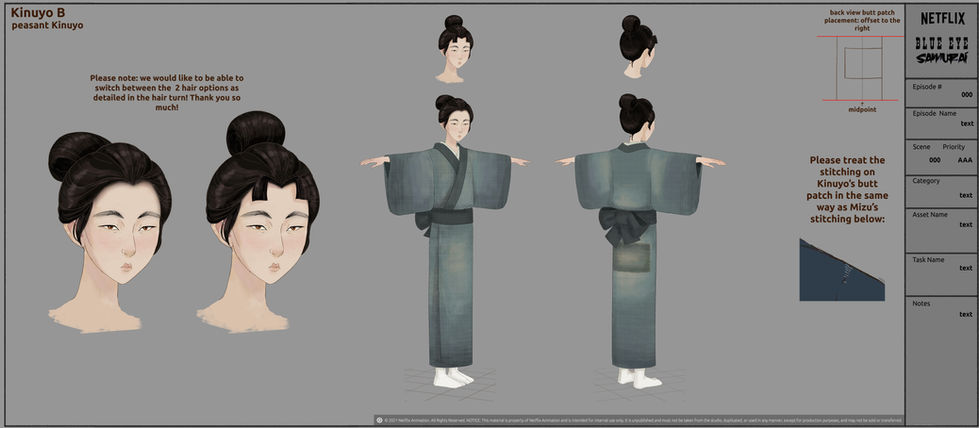979x428 pixels.
Task: Click the "Priority" label
Action: tap(953, 147)
